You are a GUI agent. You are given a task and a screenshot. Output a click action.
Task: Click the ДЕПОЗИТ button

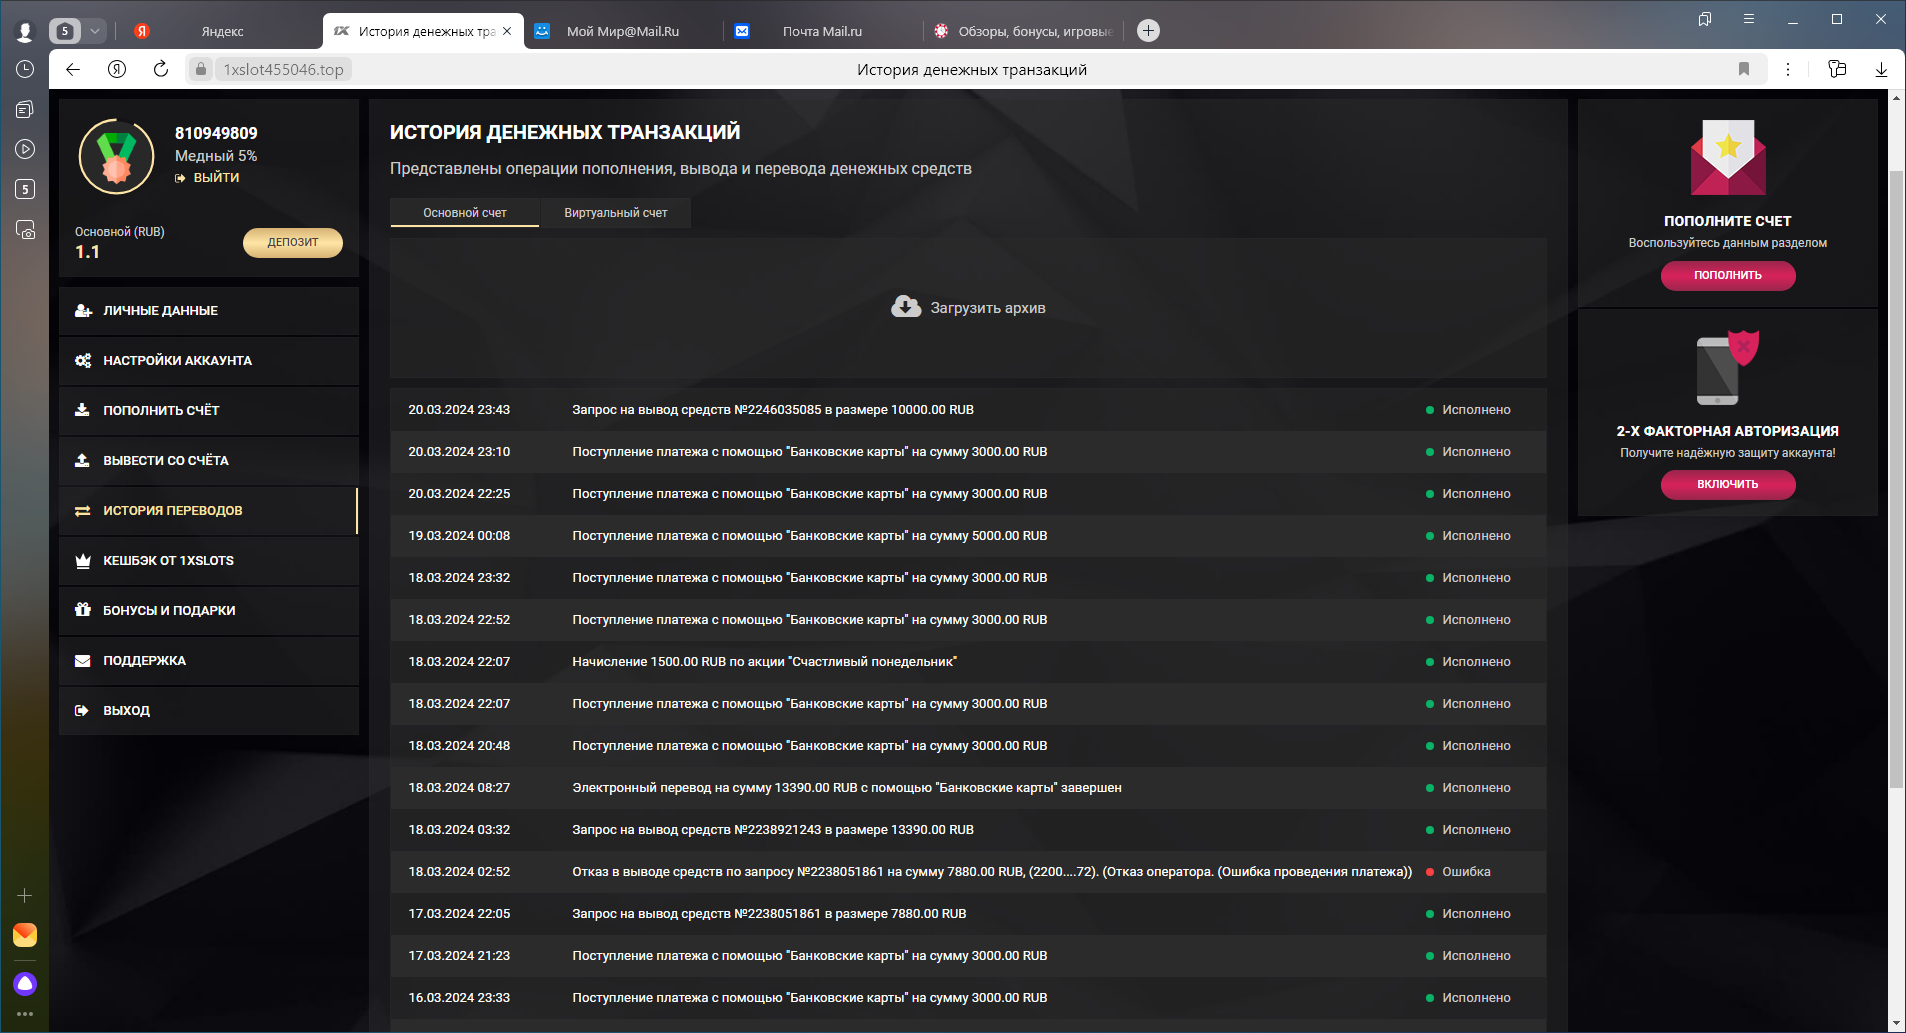293,242
